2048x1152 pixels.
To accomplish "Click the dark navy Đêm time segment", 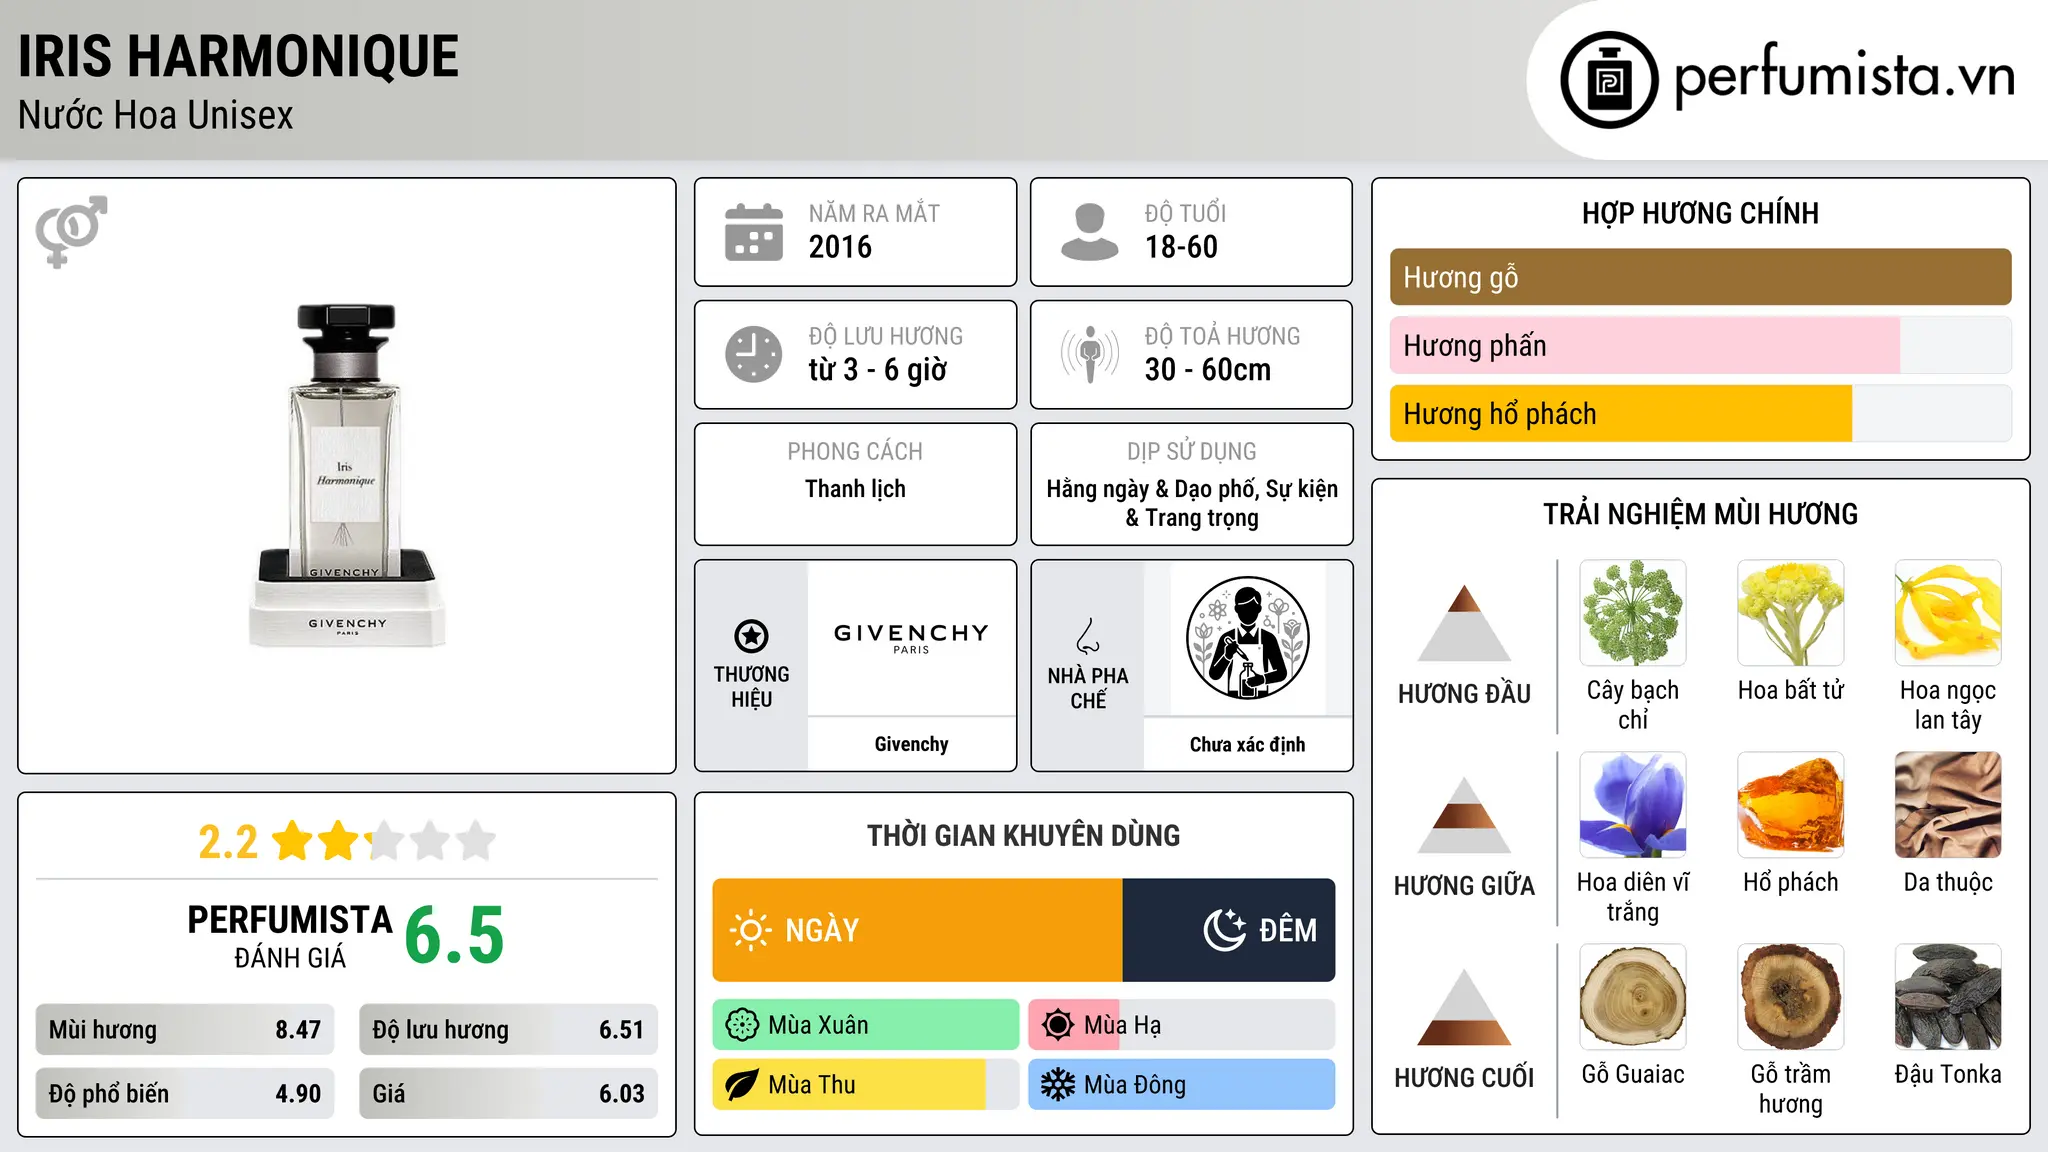I will tap(1229, 930).
